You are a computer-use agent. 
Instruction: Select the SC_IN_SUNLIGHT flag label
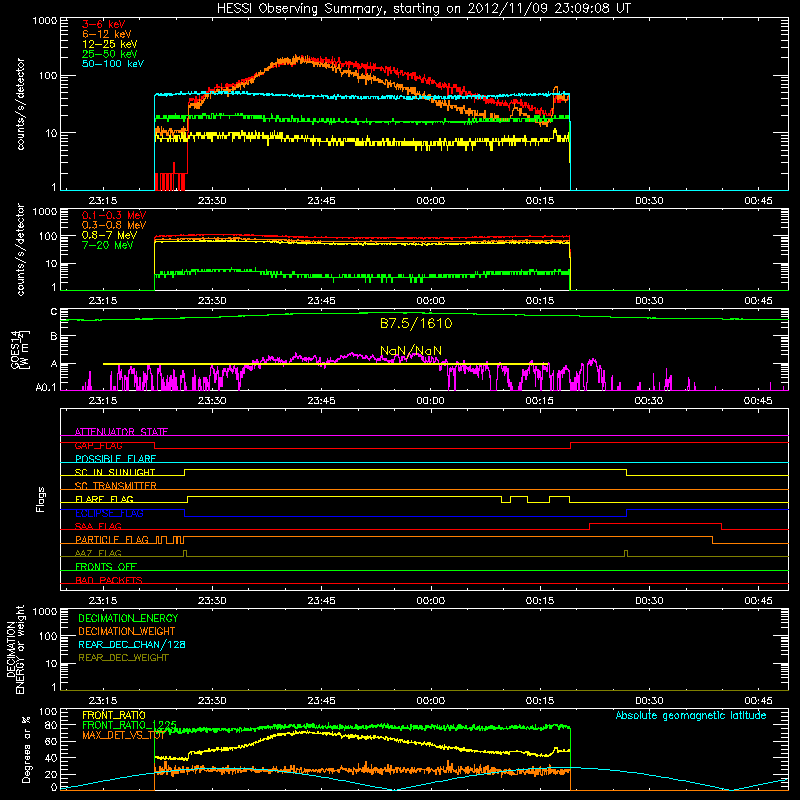pos(115,472)
